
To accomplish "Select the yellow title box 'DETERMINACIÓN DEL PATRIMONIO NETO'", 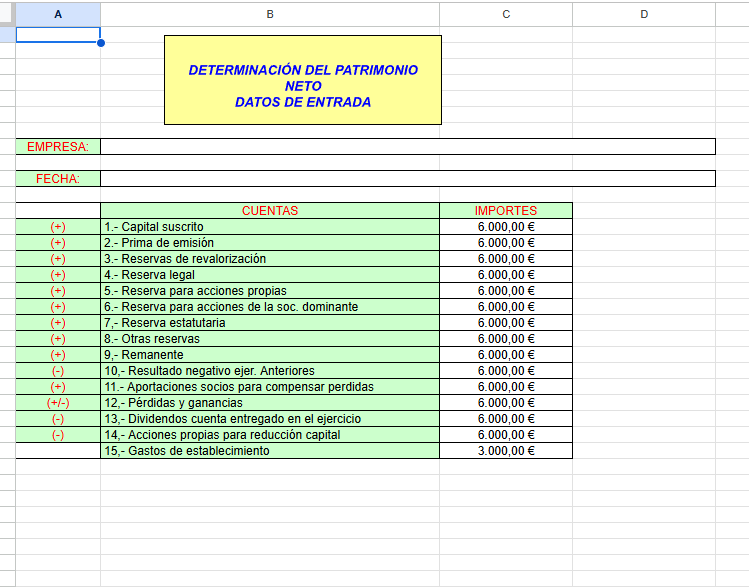I will click(x=302, y=80).
